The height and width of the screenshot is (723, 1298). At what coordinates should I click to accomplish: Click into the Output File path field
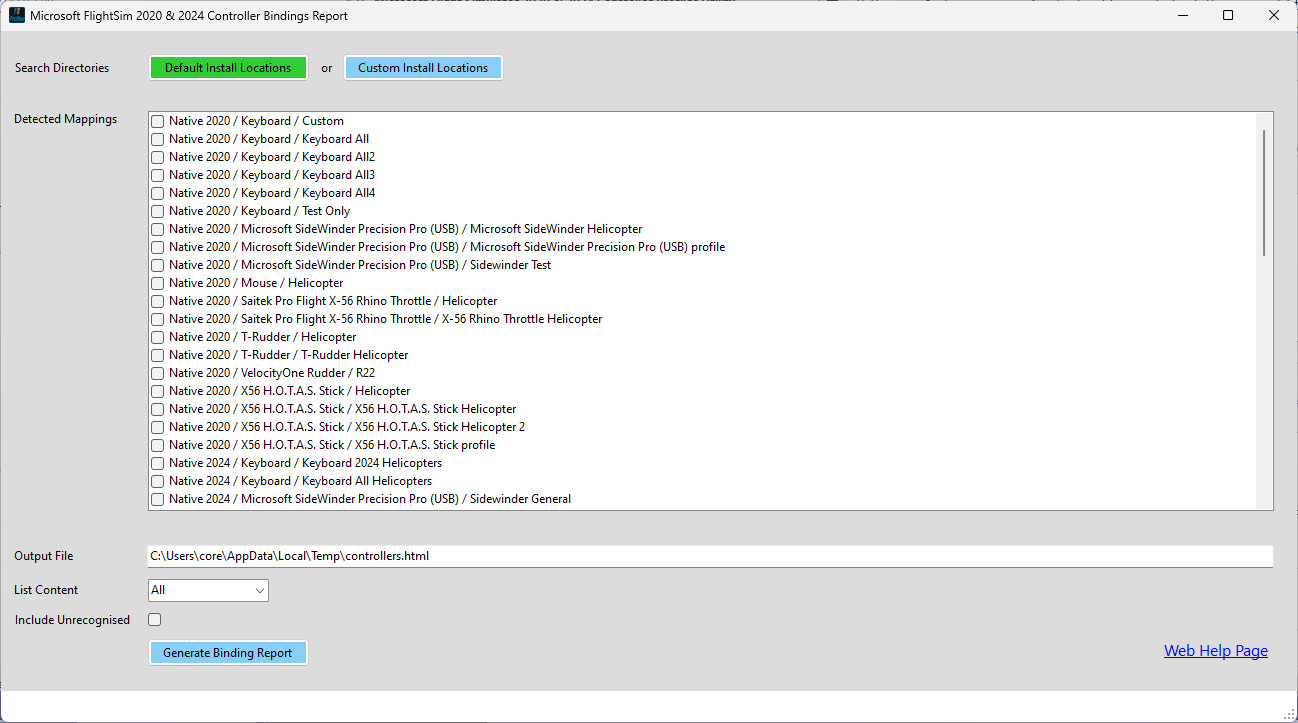[x=710, y=556]
